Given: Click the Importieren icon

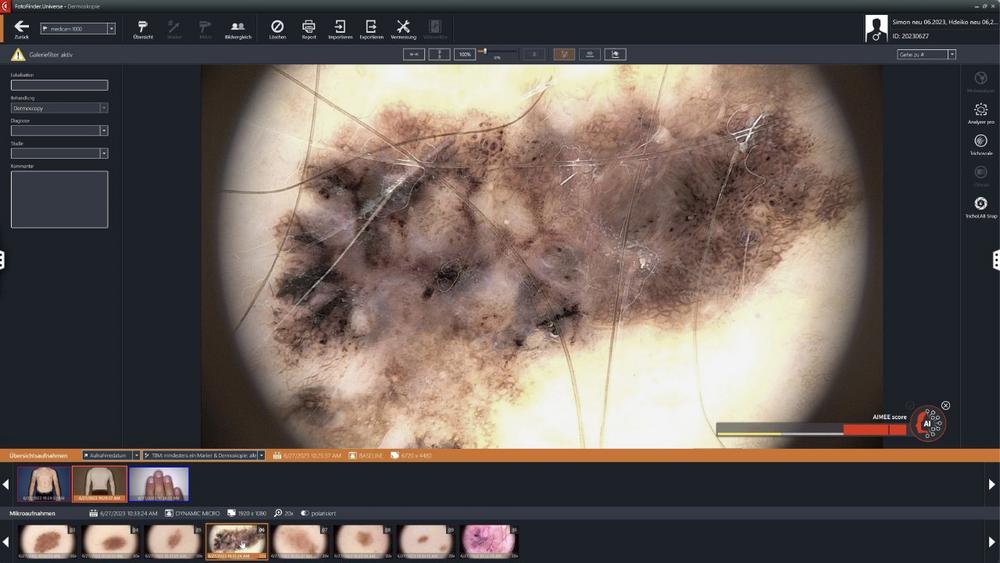Looking at the screenshot, I should coord(340,27).
